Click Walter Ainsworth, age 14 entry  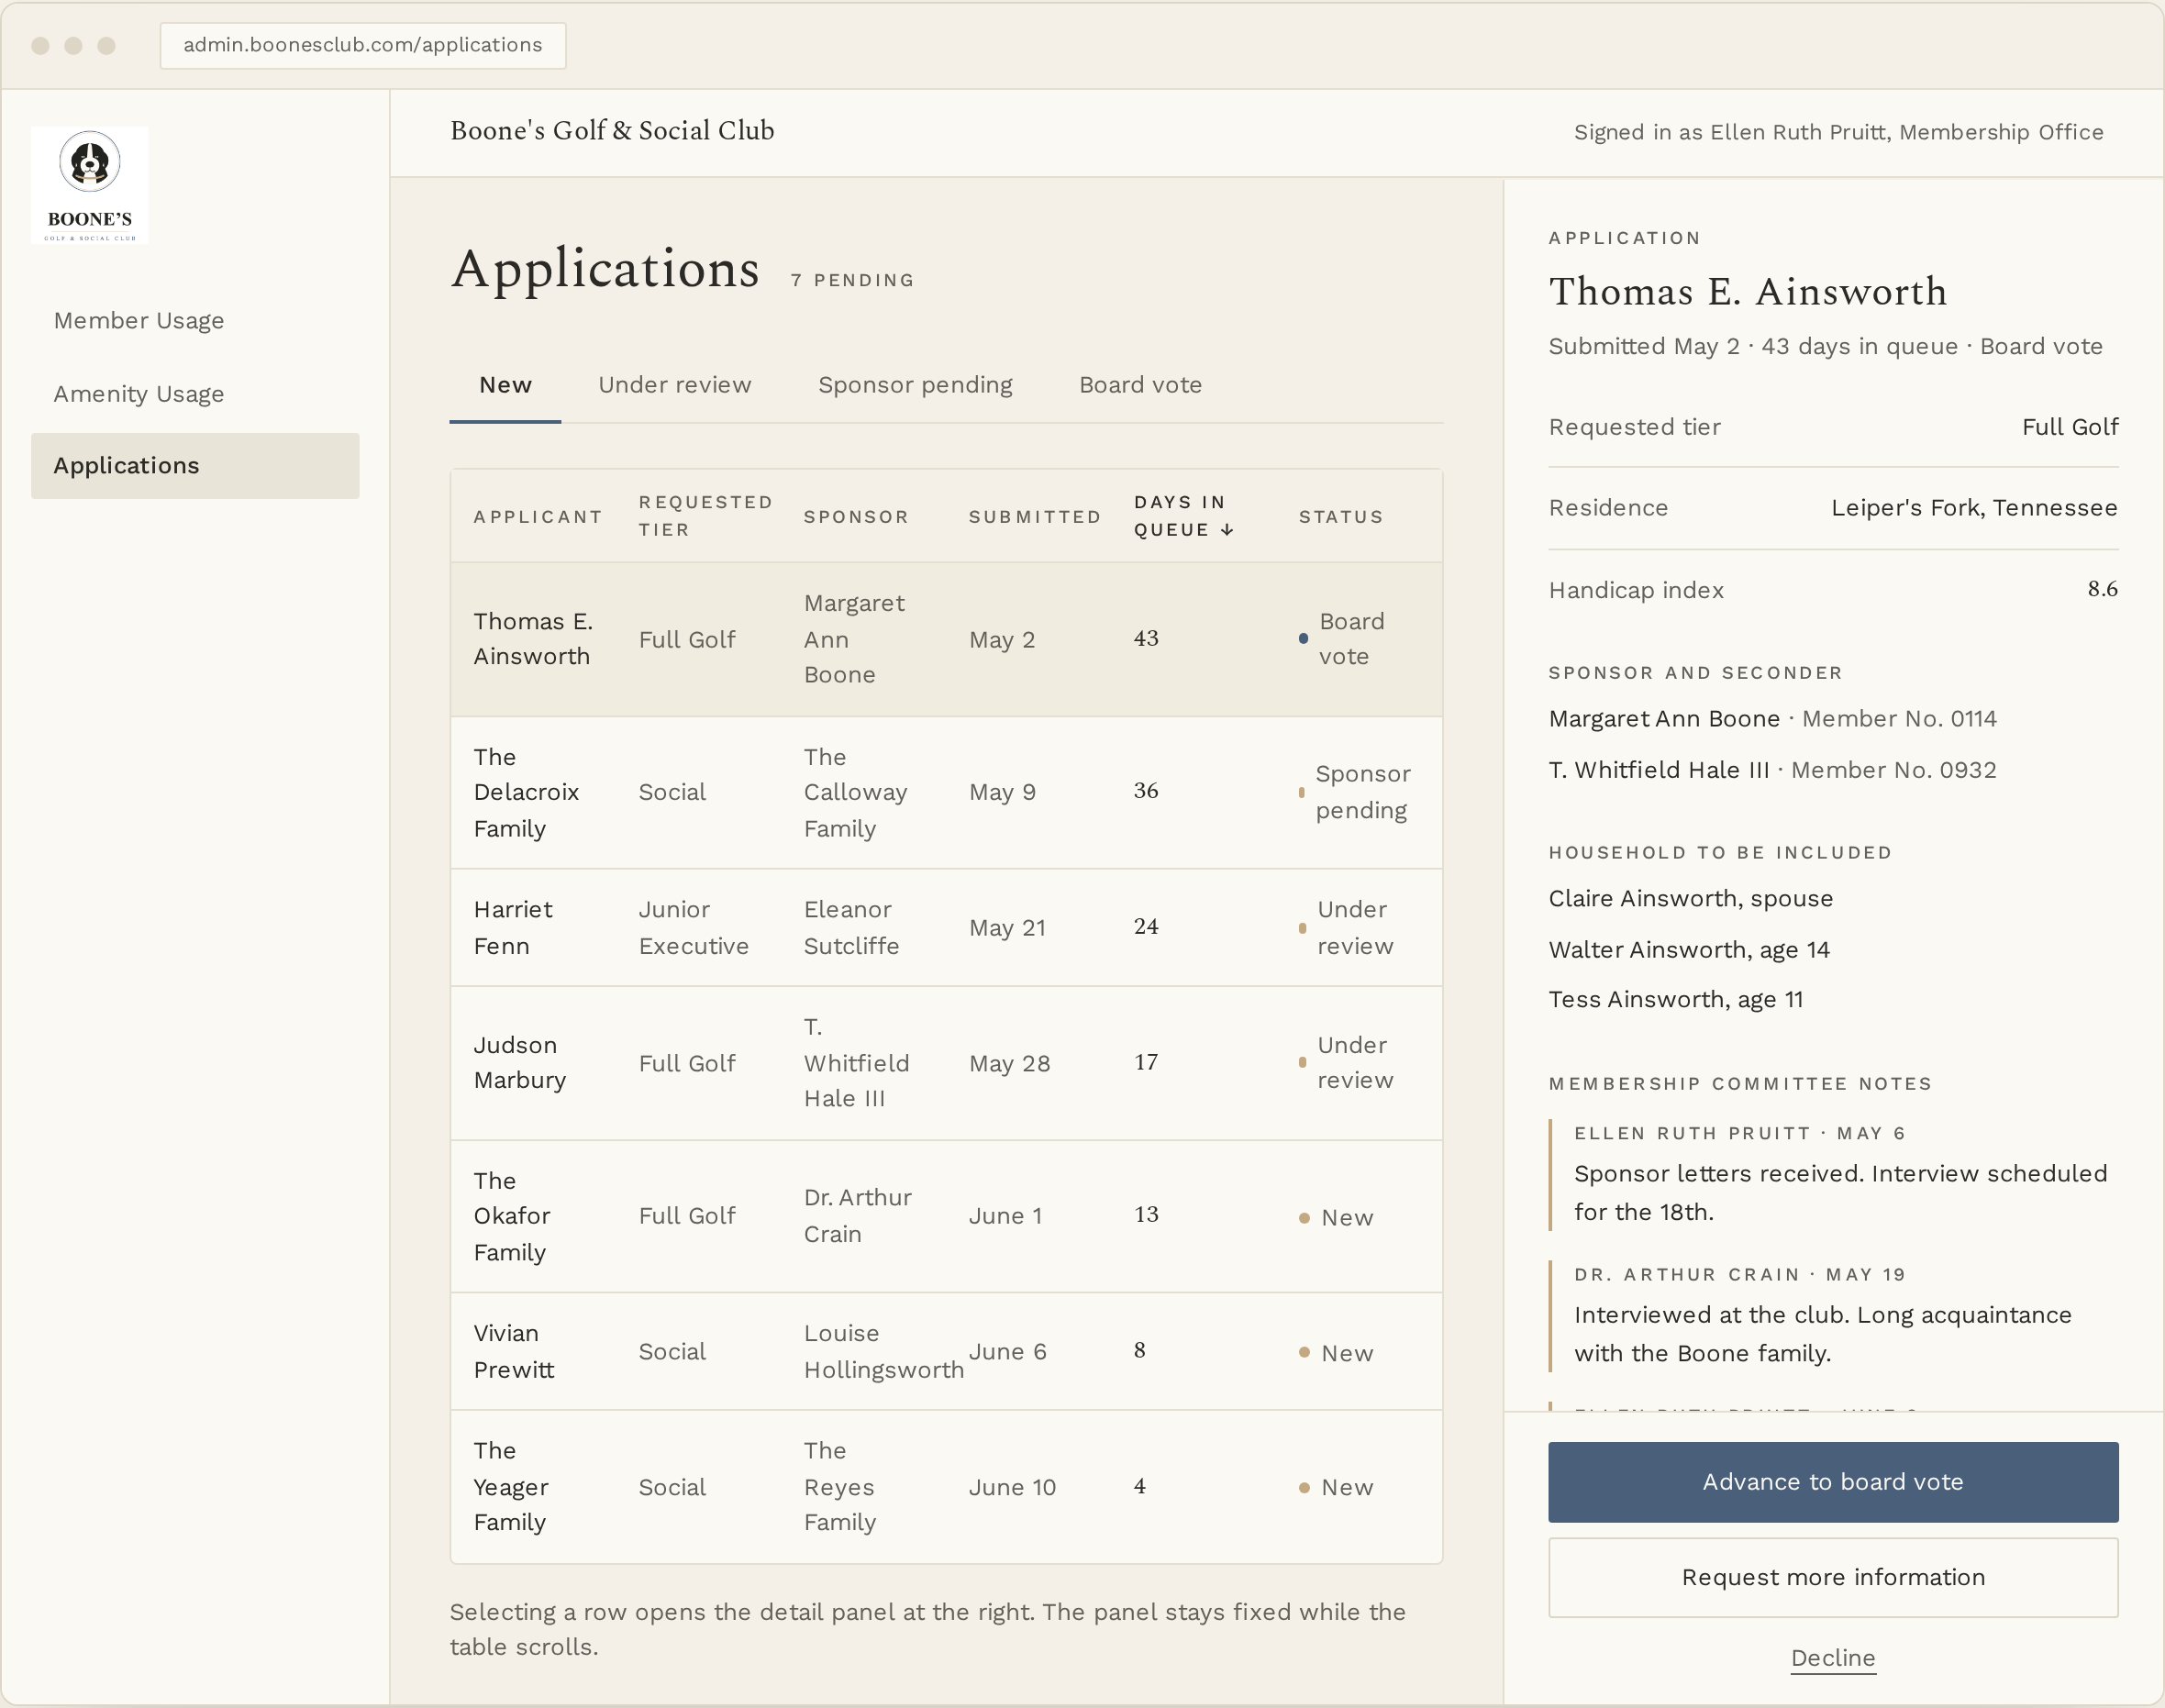click(x=1689, y=949)
